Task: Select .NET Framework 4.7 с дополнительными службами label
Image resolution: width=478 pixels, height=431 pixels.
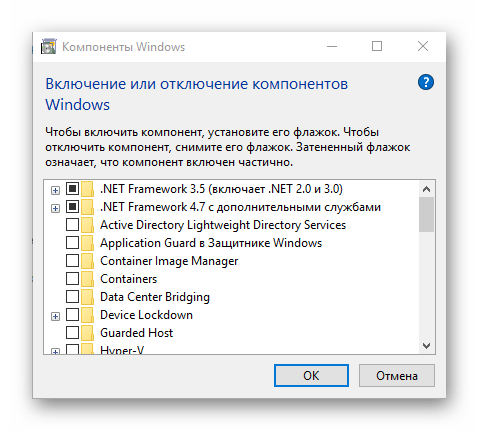Action: point(240,207)
